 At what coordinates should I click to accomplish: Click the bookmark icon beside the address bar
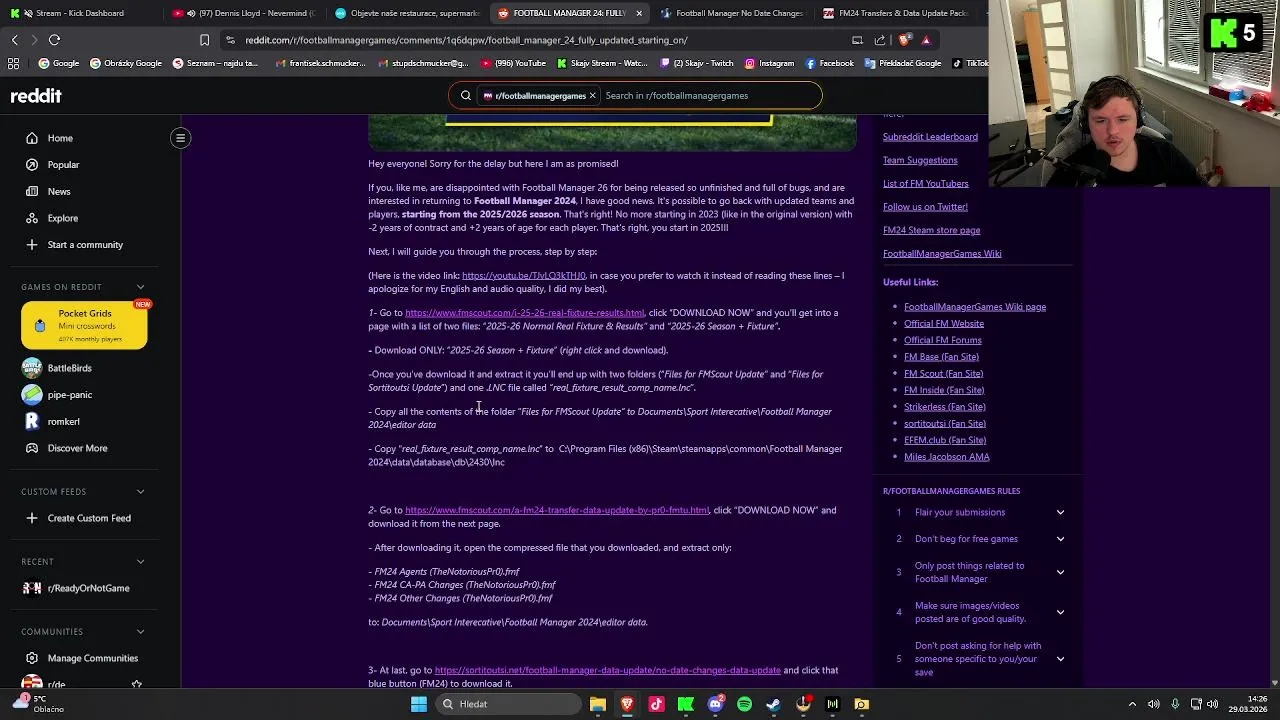(204, 40)
